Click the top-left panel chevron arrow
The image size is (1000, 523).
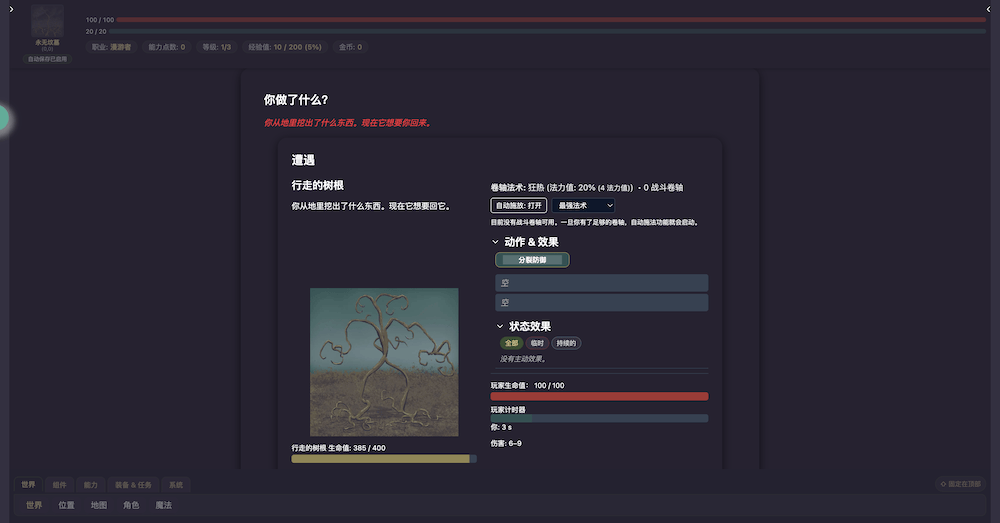(10, 9)
